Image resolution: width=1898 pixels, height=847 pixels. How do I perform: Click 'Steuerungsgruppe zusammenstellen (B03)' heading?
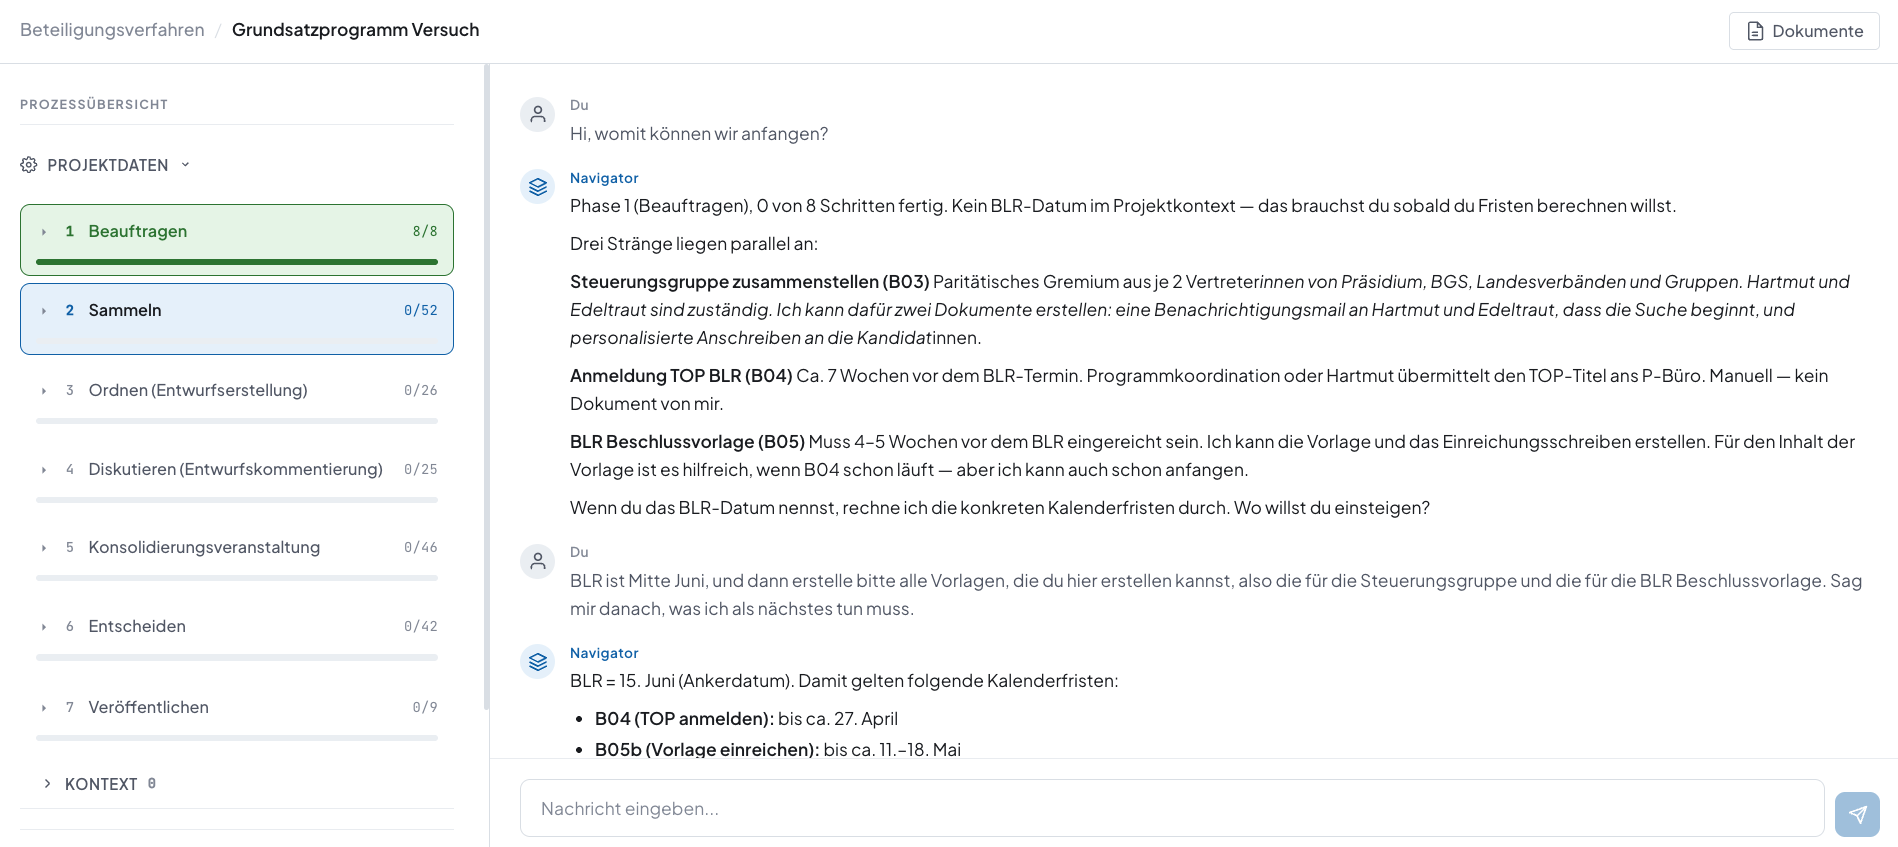750,282
